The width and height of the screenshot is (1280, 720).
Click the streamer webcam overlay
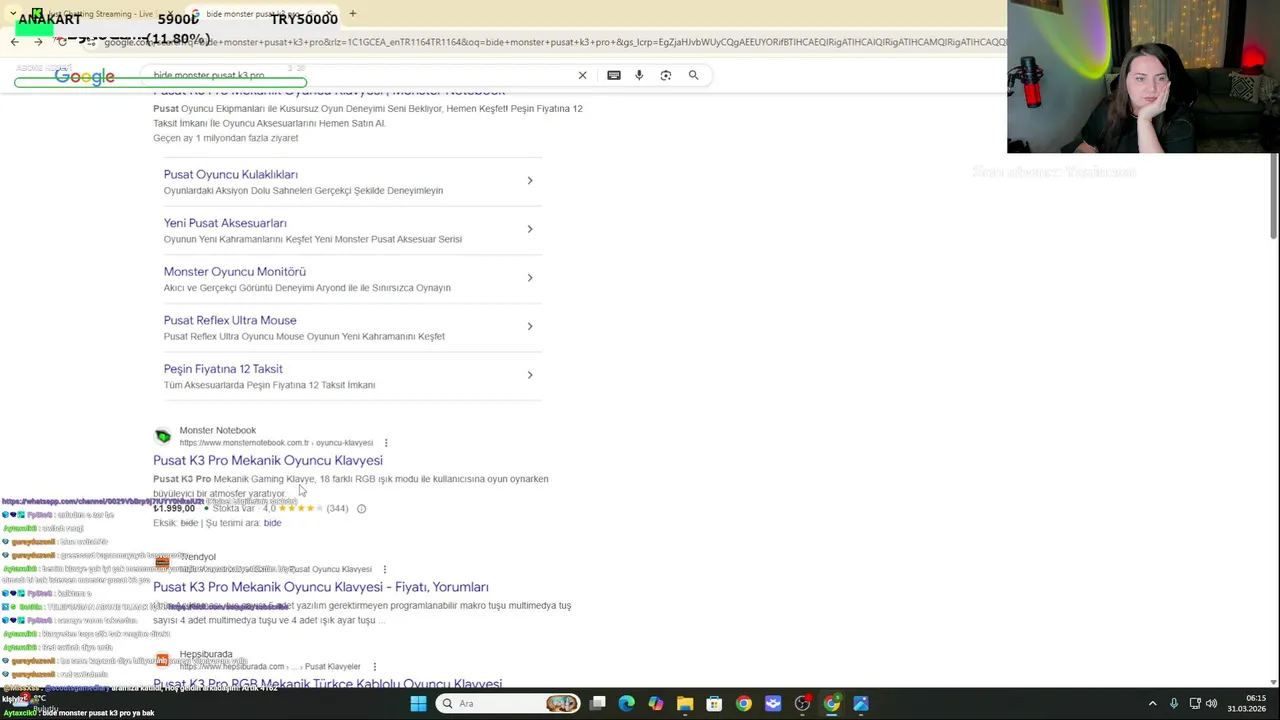(x=1143, y=77)
